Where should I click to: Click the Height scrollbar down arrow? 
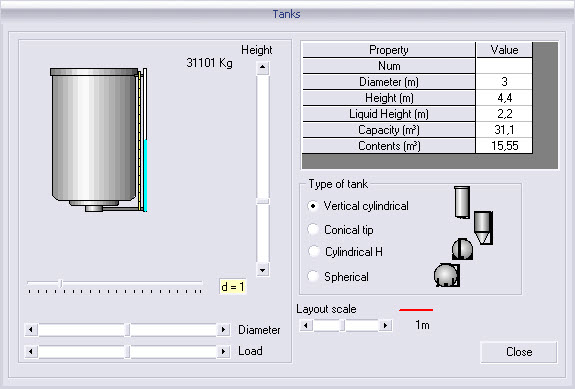[x=263, y=270]
